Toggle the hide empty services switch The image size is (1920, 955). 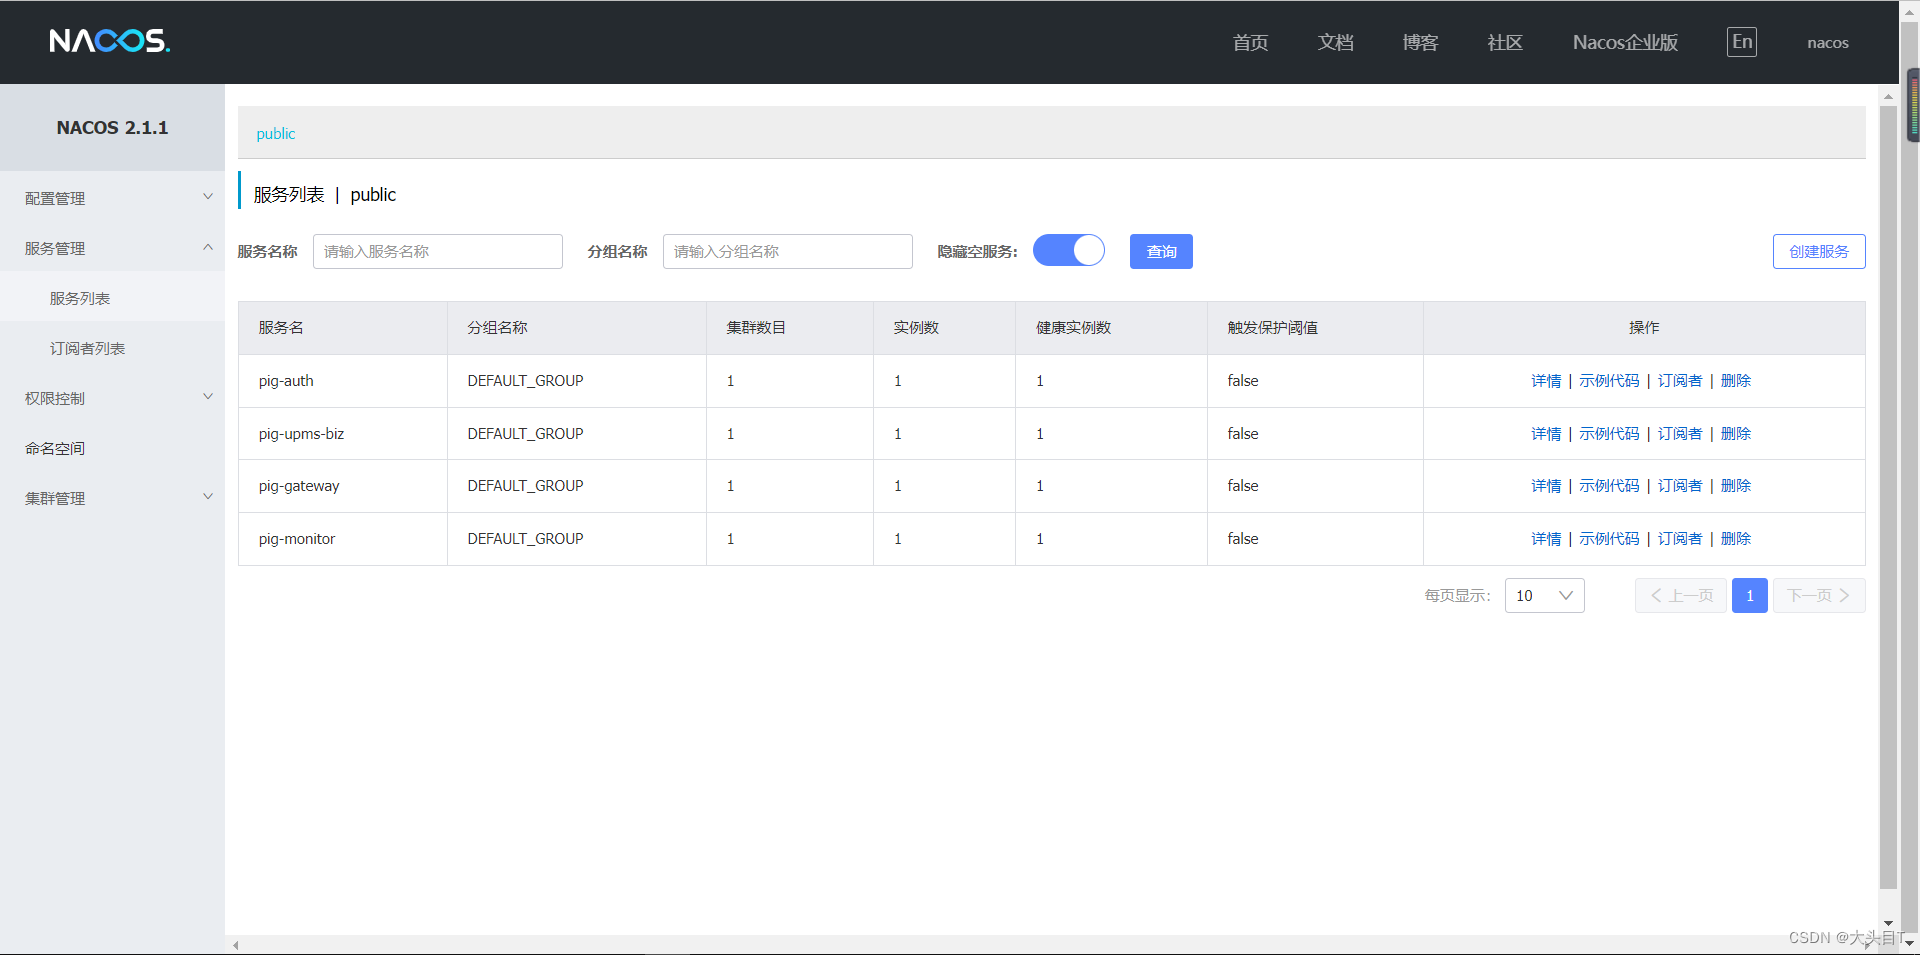coord(1069,251)
